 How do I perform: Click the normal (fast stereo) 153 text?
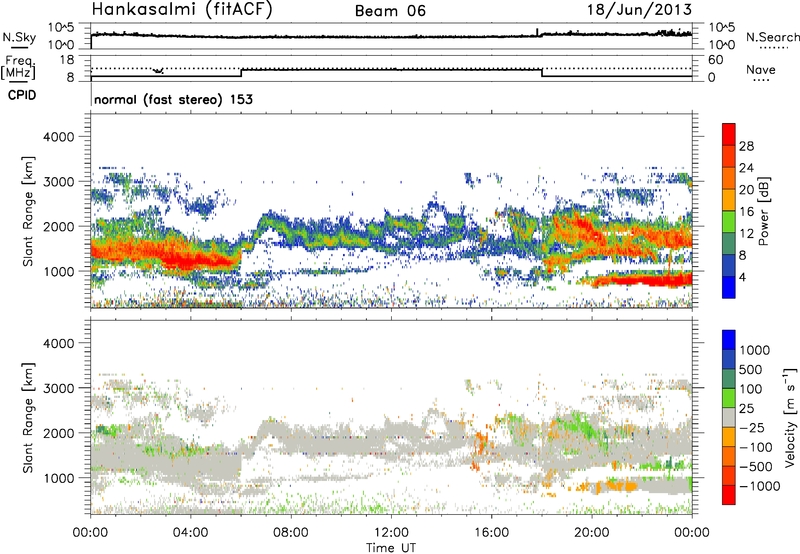(x=173, y=99)
